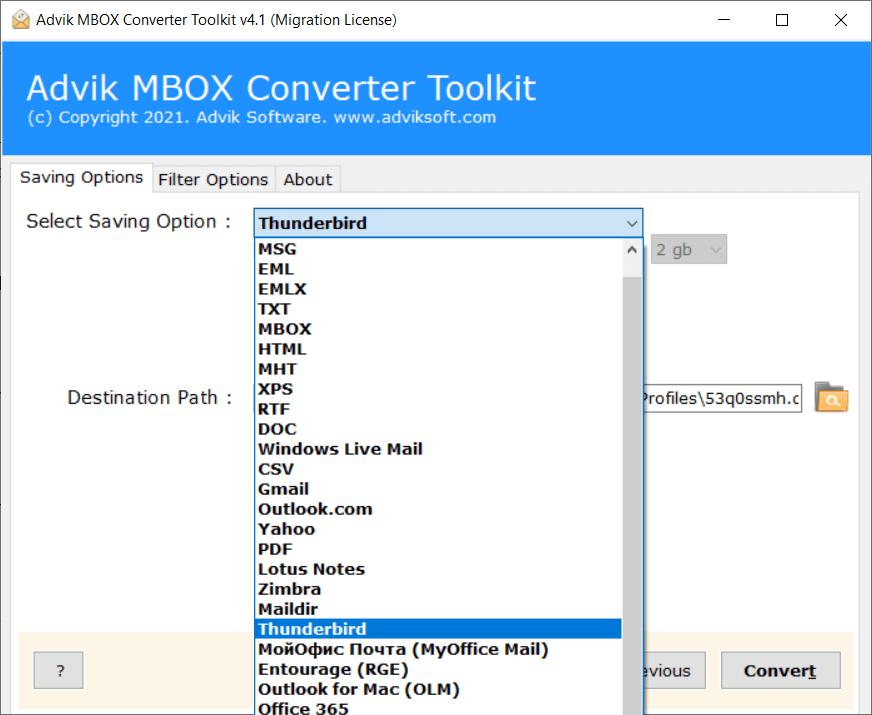Pick Zimbra from the list
This screenshot has width=872, height=715.
tap(438, 589)
